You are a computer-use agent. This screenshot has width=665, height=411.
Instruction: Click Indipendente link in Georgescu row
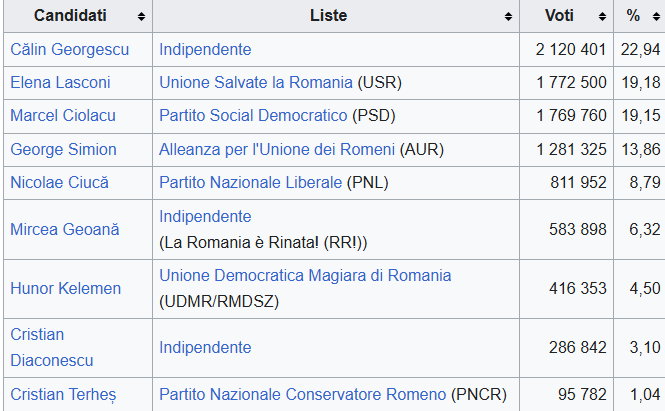205,49
